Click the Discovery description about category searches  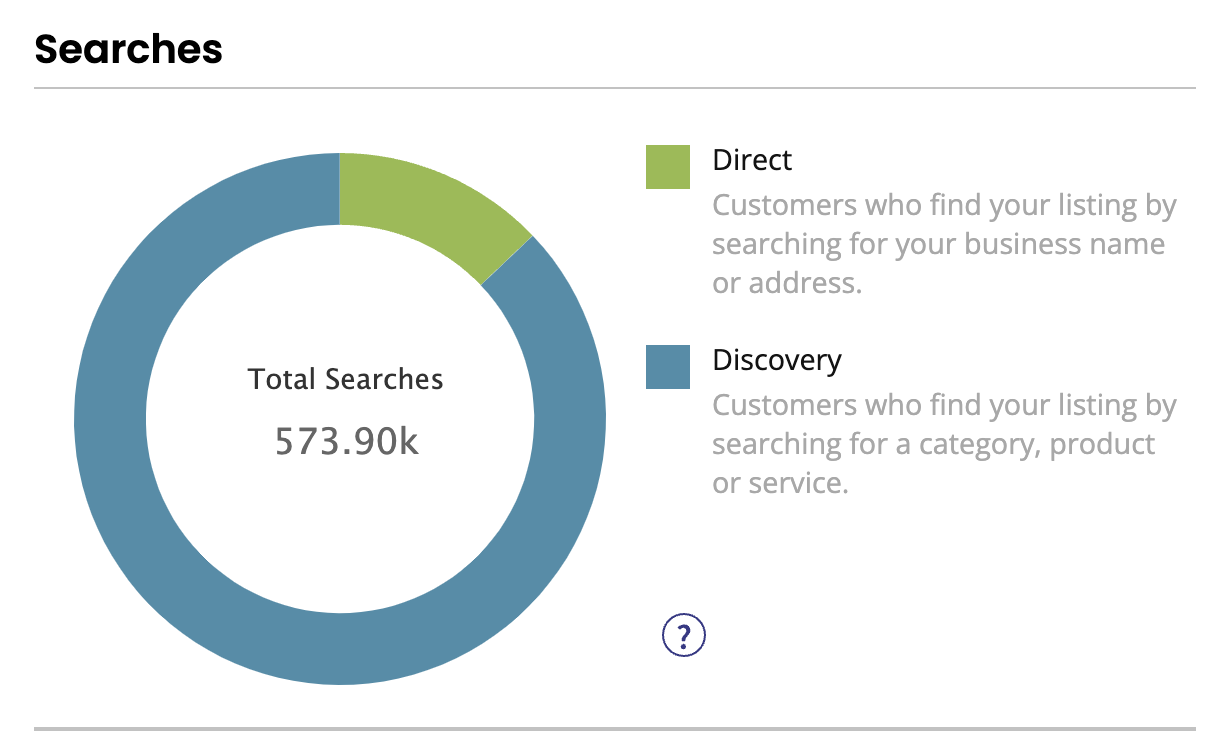[x=945, y=444]
